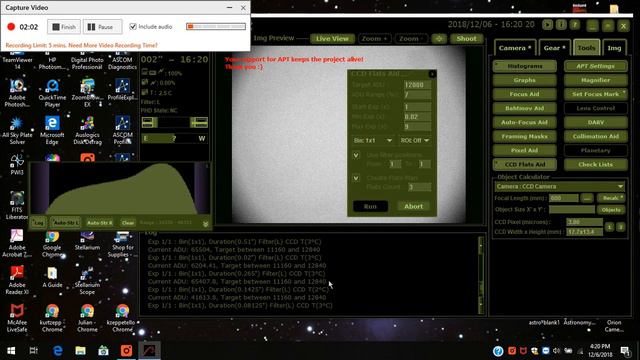Open Google Chrome desktop shortcut
This screenshot has height=360, width=640.
pyautogui.click(x=52, y=243)
